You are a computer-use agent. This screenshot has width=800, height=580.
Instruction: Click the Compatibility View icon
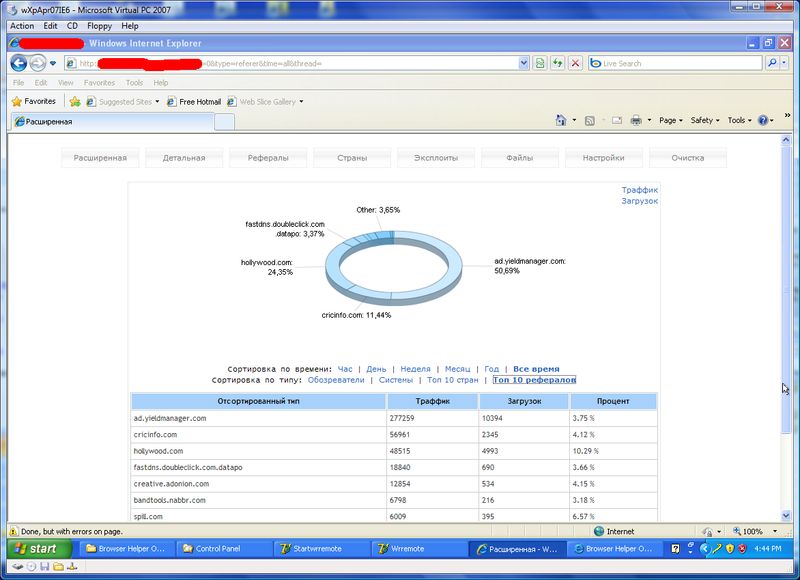[x=540, y=63]
